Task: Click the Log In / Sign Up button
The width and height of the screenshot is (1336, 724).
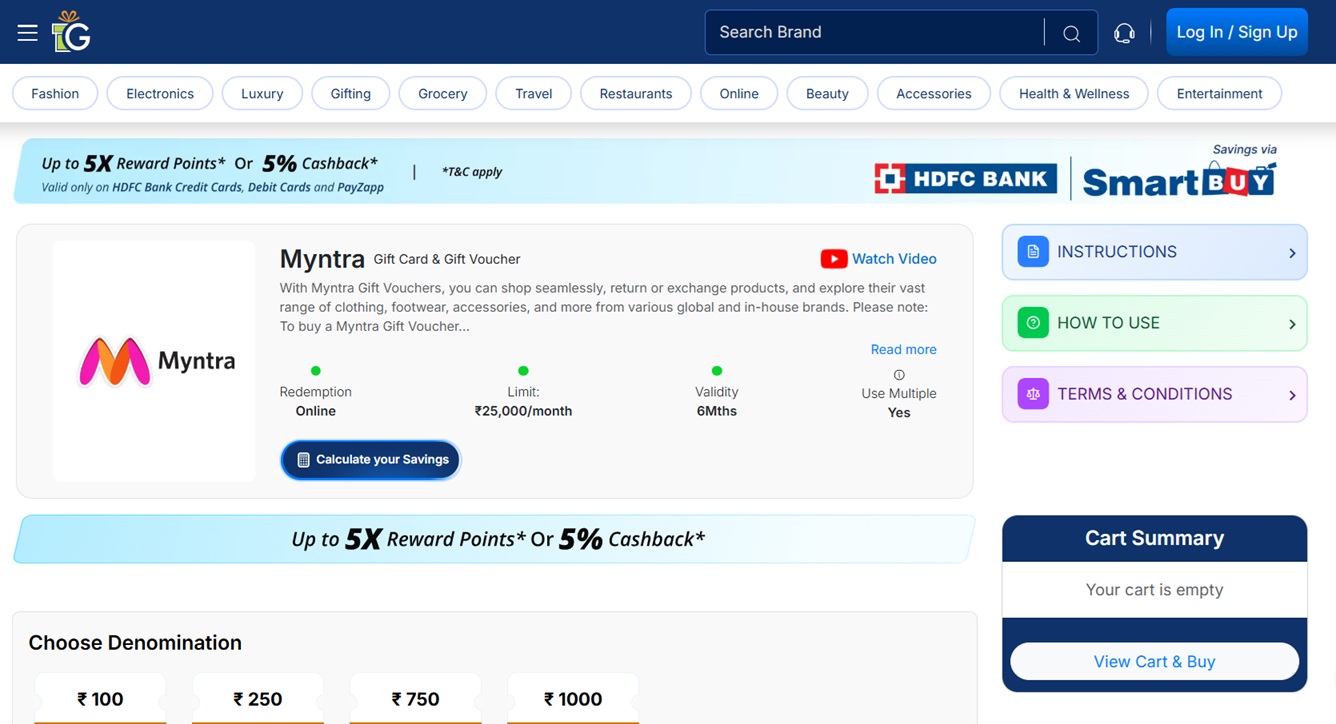Action: coord(1237,32)
